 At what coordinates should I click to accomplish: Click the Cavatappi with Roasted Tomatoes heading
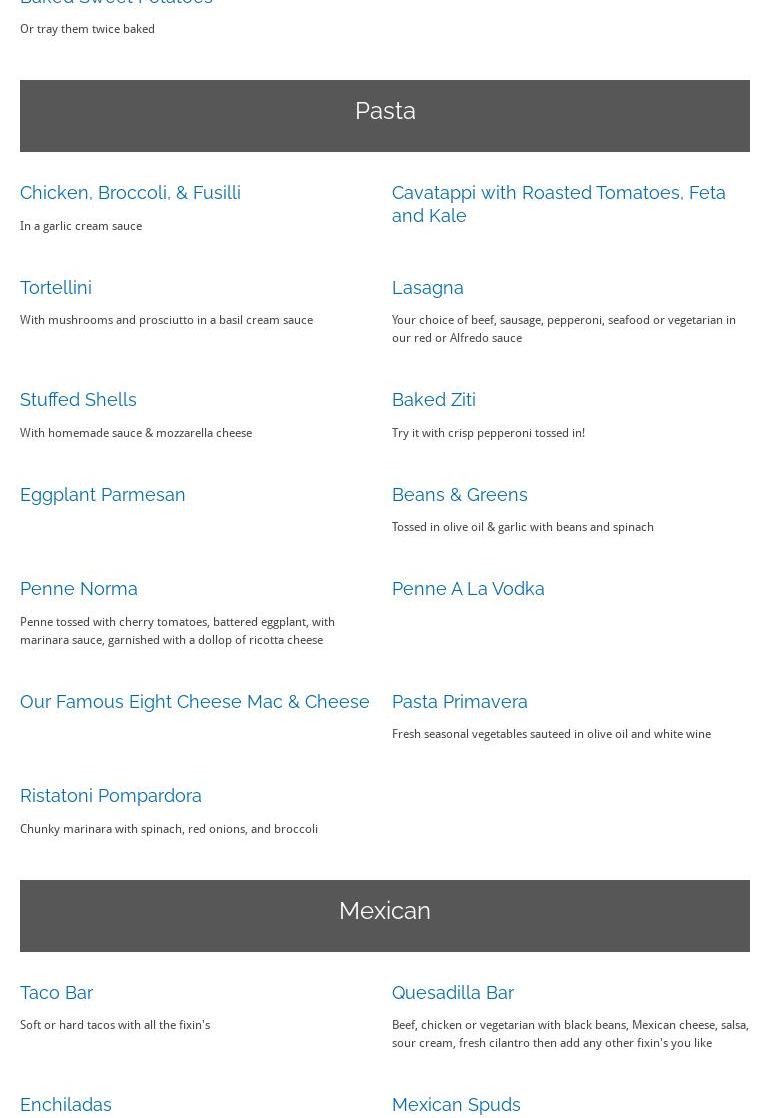click(x=558, y=203)
